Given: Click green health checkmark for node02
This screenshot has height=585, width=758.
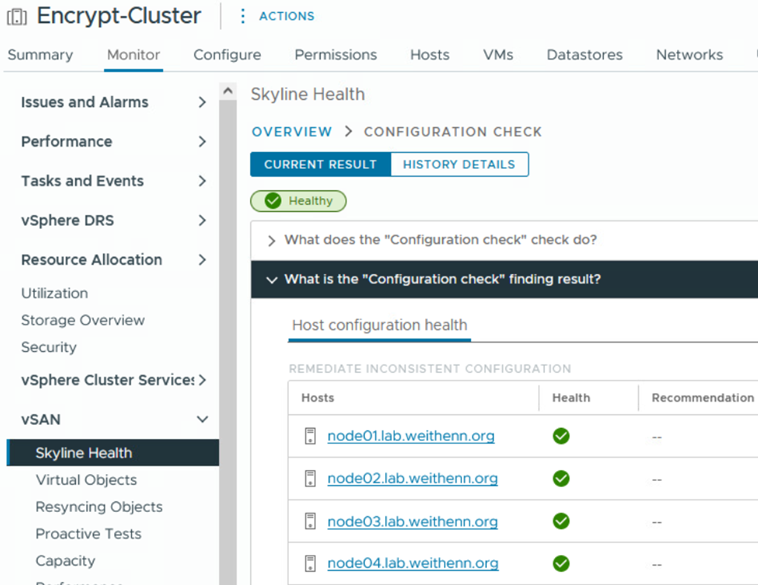Looking at the screenshot, I should point(561,479).
